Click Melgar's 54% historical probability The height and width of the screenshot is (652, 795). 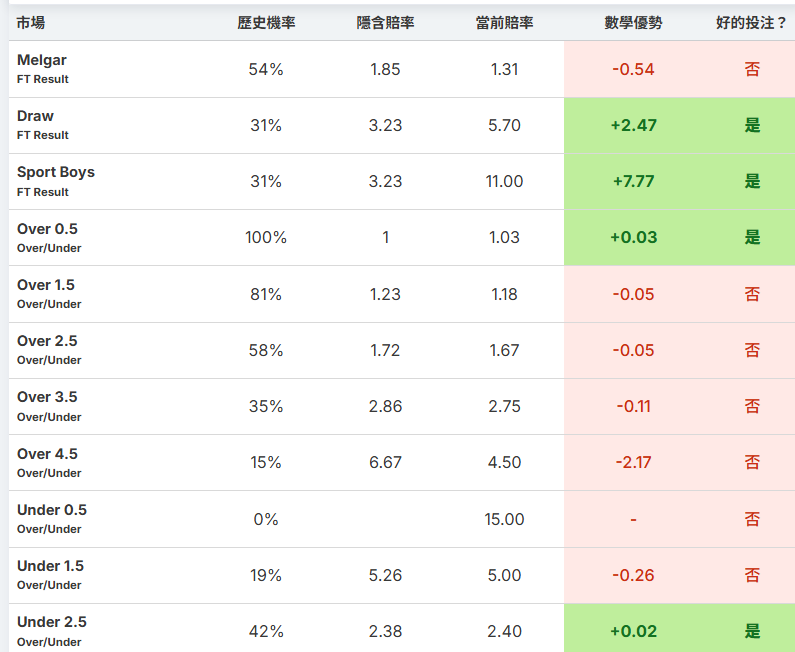[x=266, y=69]
